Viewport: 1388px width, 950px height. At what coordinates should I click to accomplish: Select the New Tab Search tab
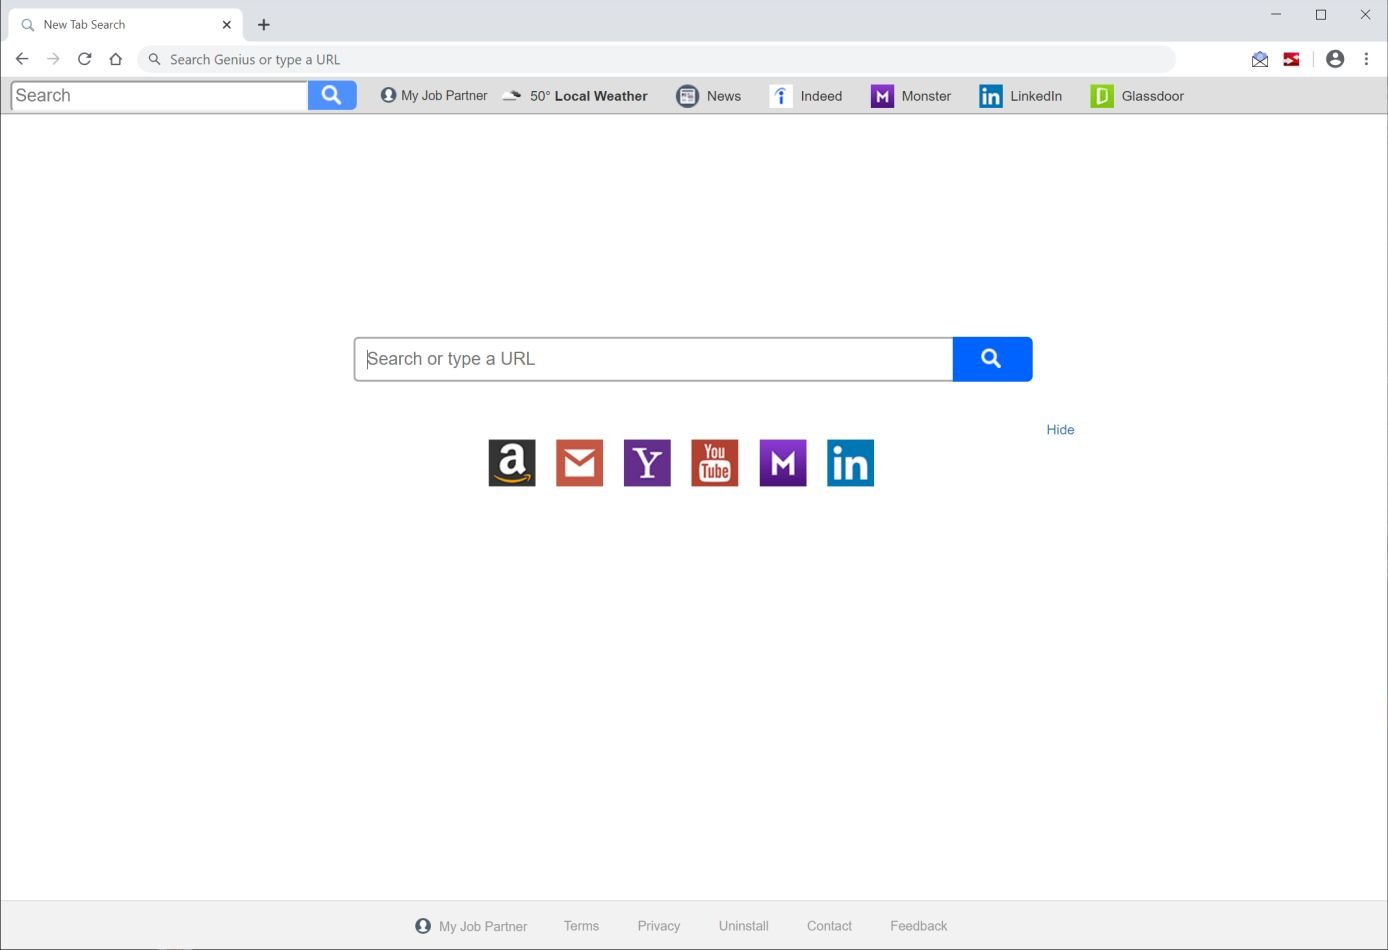[x=125, y=25]
